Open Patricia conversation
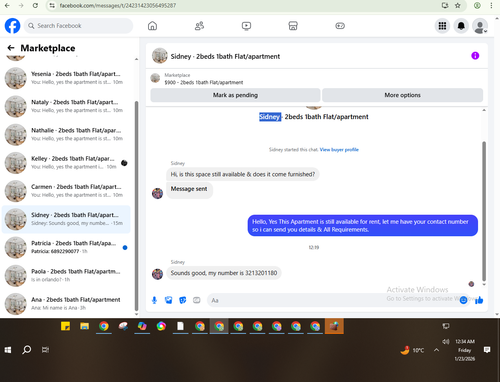Image resolution: width=500 pixels, height=382 pixels. click(66, 247)
